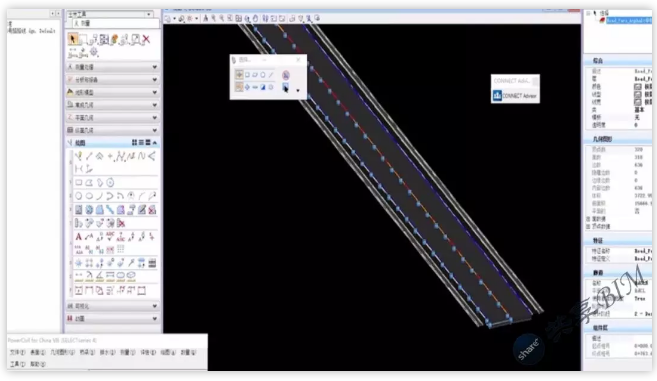The image size is (657, 381).
Task: Click the line weight swatch in General properties
Action: click(638, 102)
